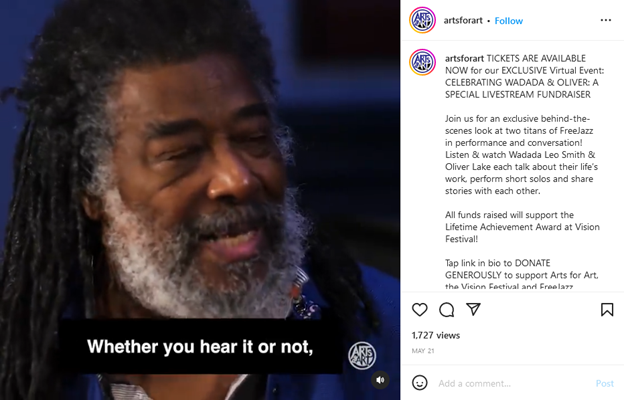624x400 pixels.
Task: Mute the video with the speaker icon
Action: point(380,380)
